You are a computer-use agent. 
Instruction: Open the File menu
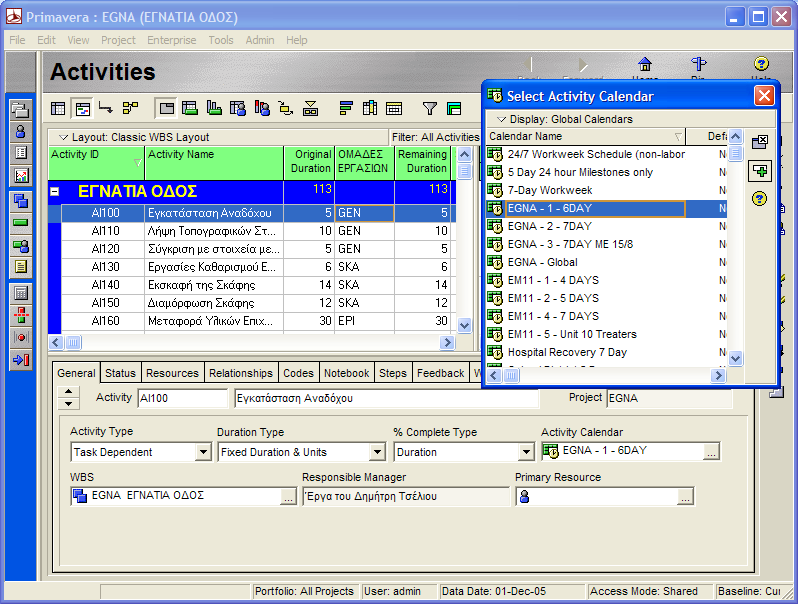coord(17,40)
